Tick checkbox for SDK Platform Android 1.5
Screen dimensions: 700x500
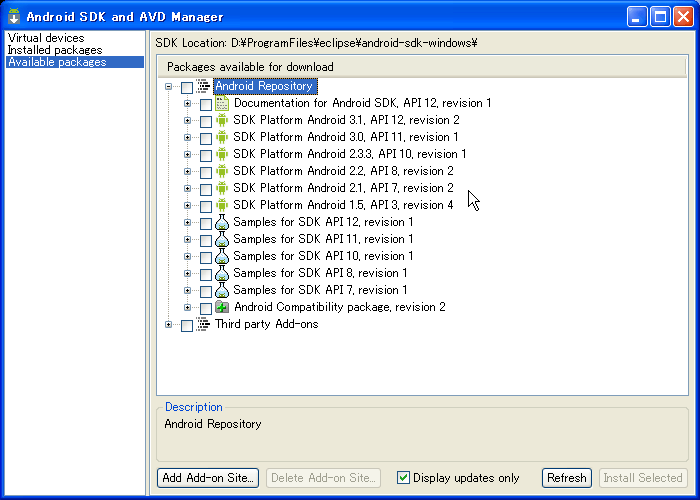[x=205, y=206]
